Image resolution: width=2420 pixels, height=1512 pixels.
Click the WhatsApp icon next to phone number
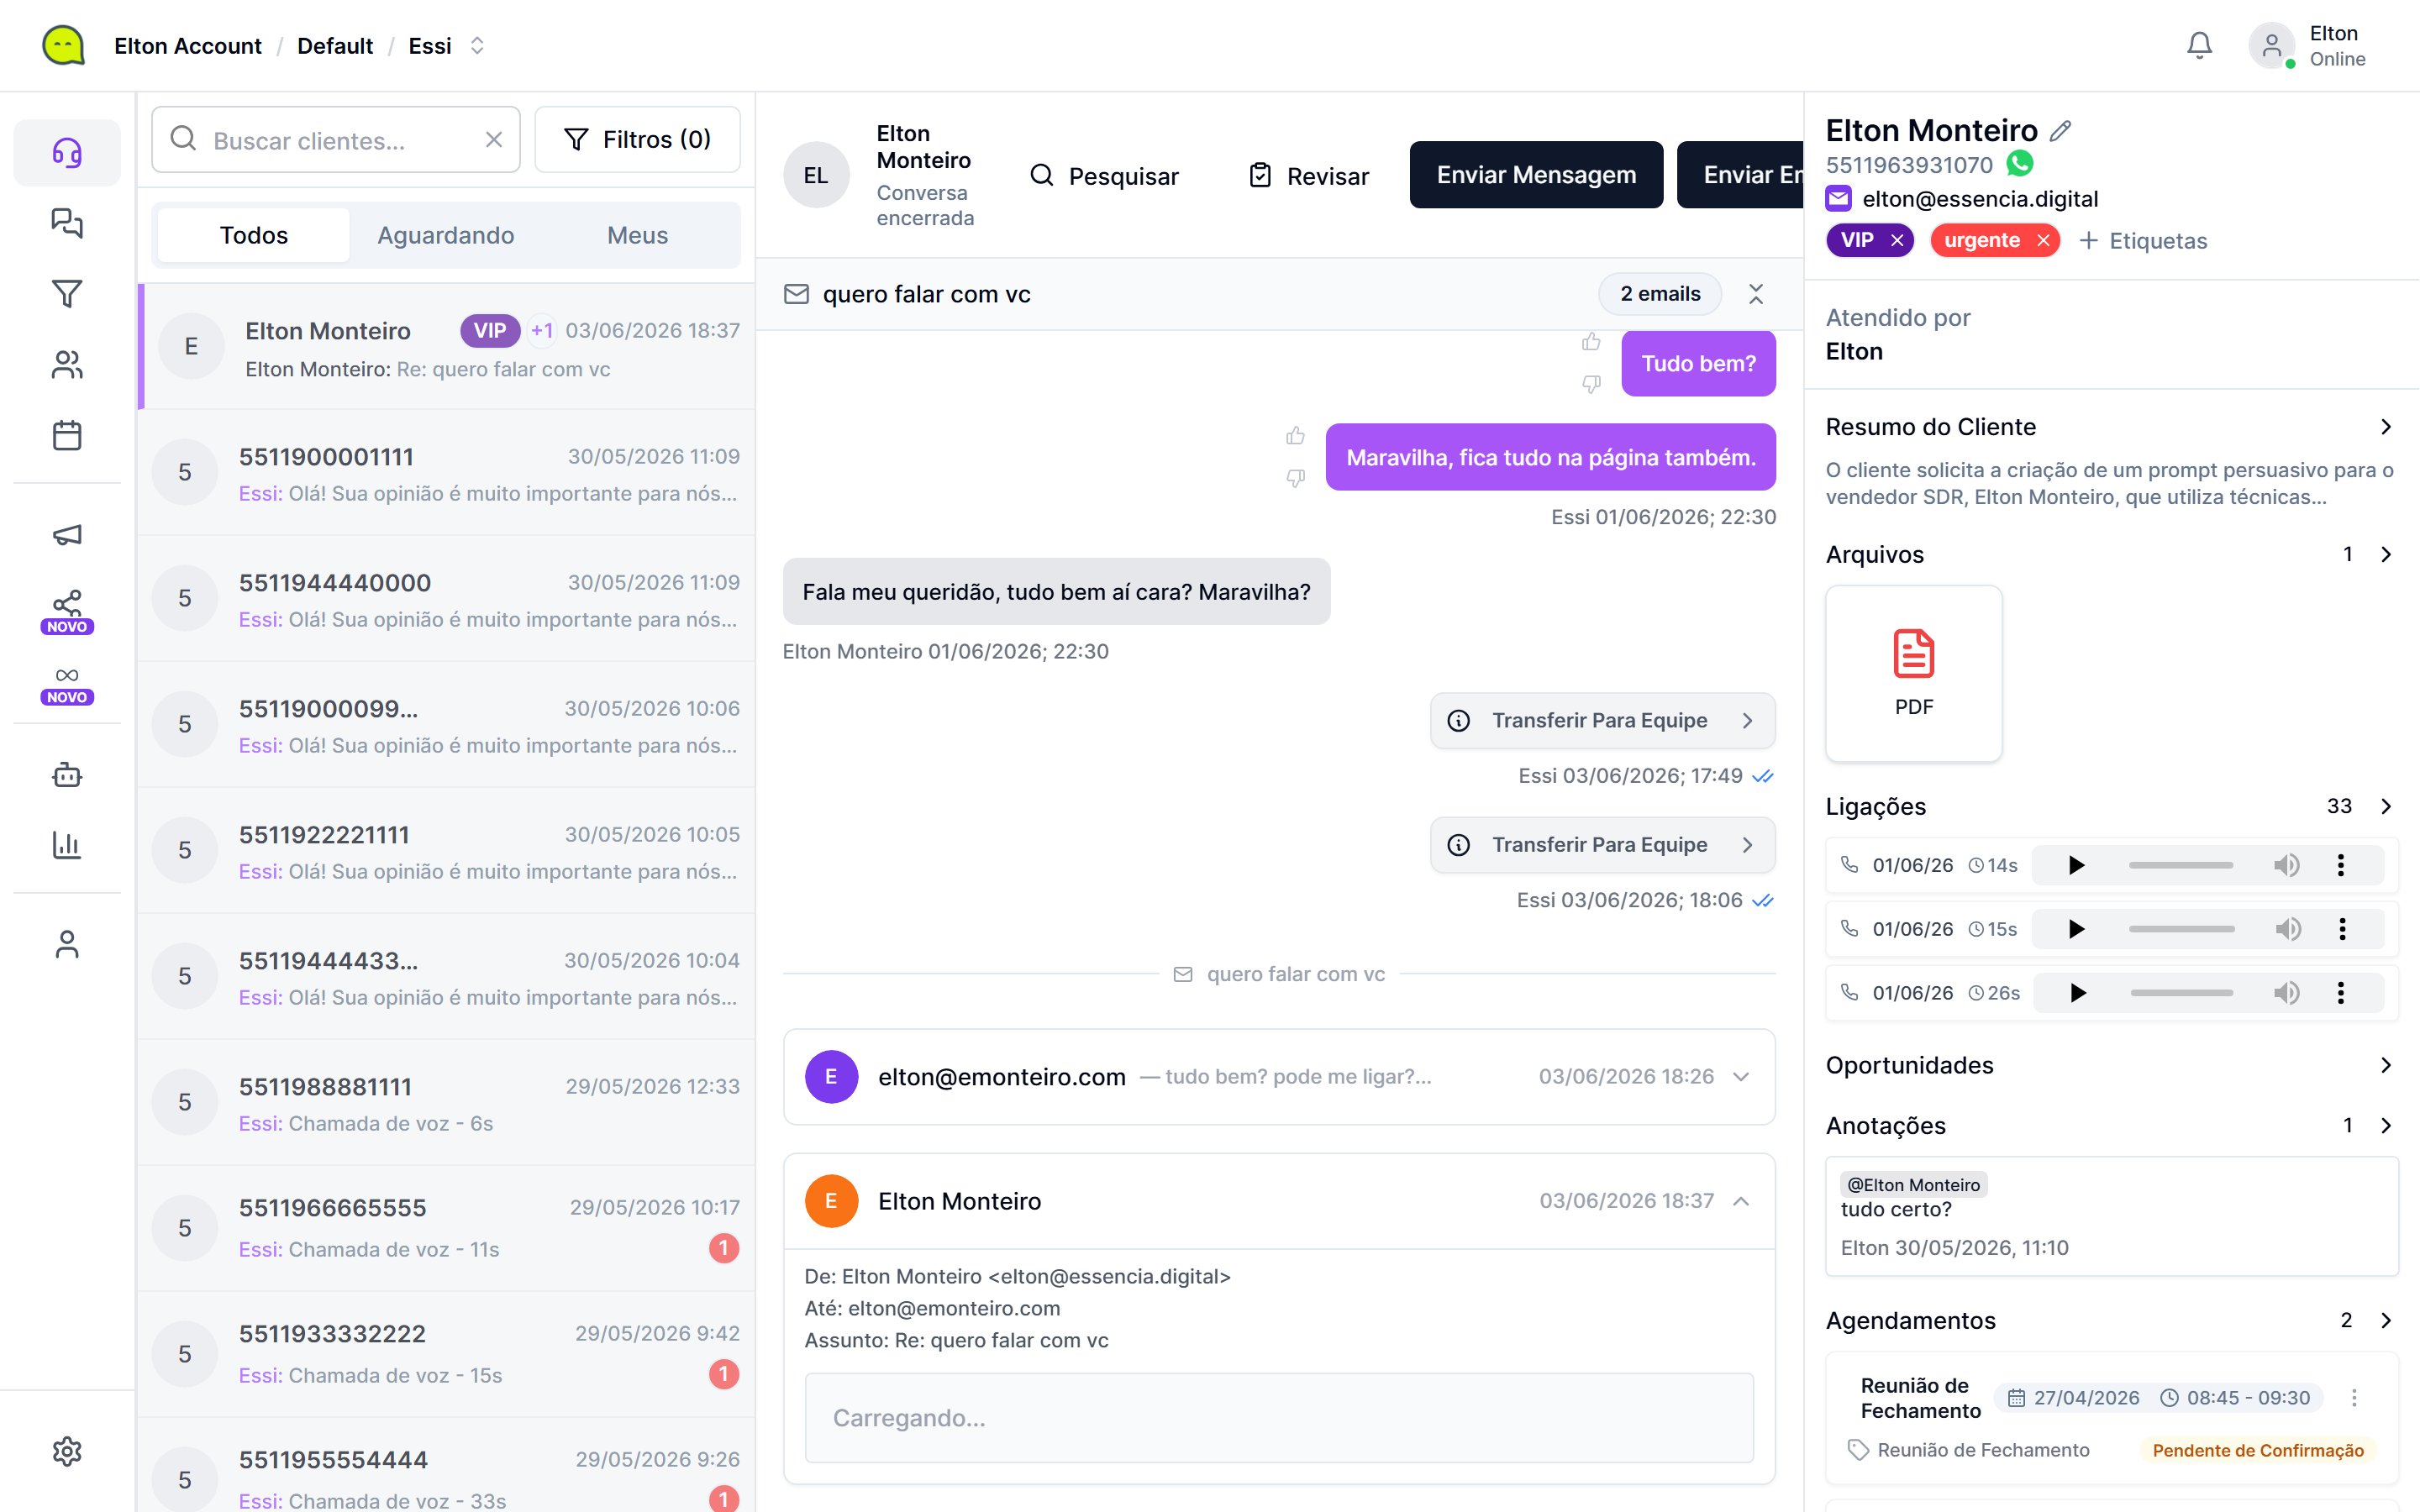[x=2020, y=163]
